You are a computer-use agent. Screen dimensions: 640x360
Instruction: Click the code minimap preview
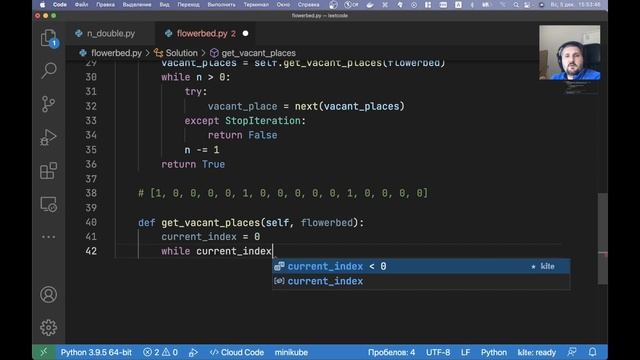[x=581, y=88]
